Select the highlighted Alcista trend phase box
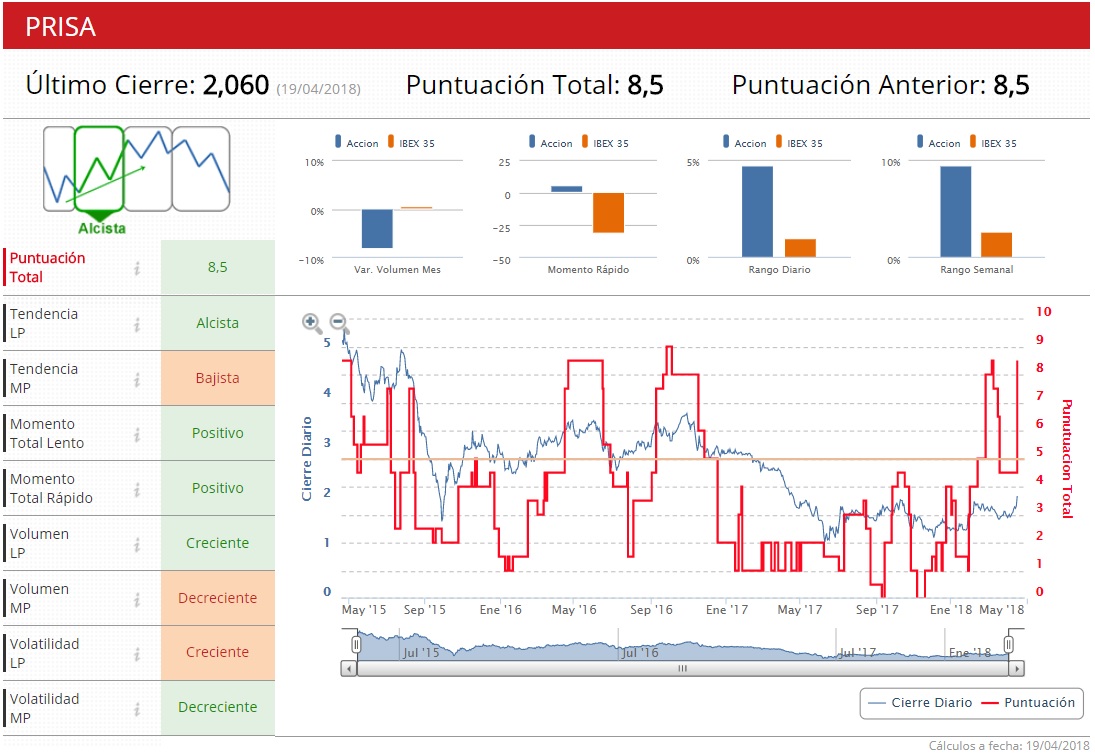Screen dimensions: 1095x755 pyautogui.click(x=99, y=169)
